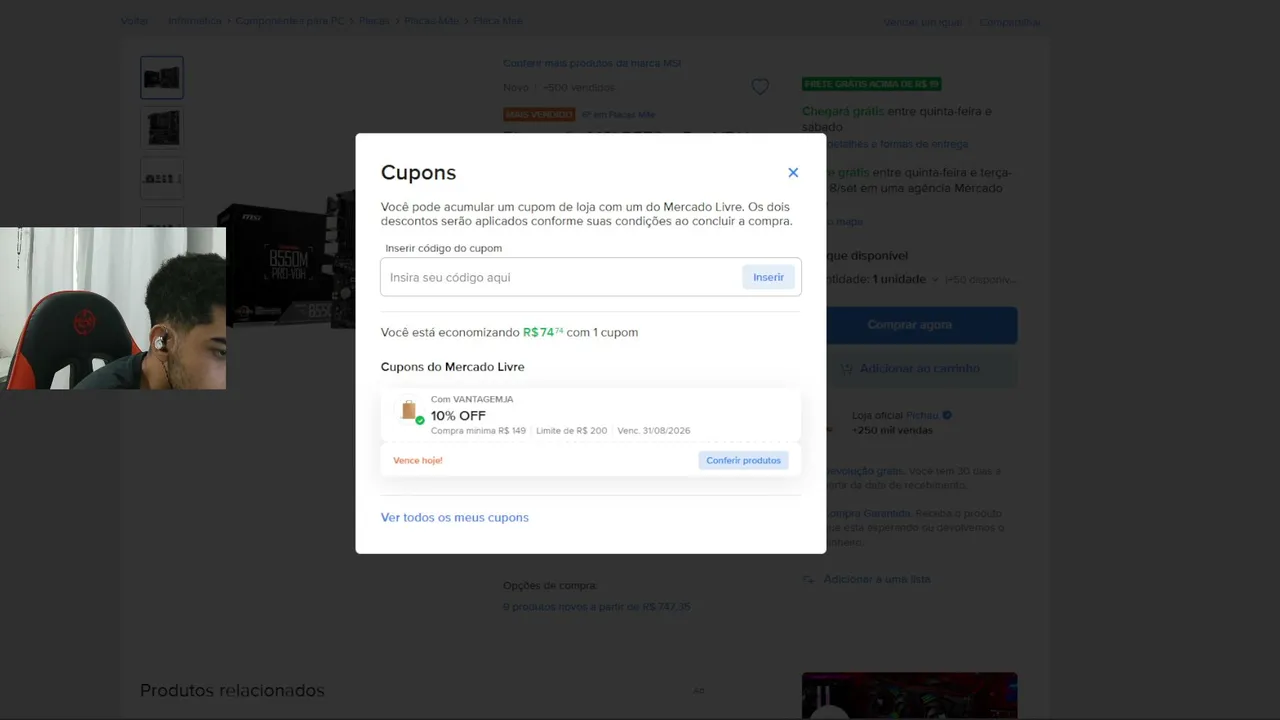1280x720 pixels.
Task: Click the heart icon to favorite the product
Action: (x=760, y=87)
